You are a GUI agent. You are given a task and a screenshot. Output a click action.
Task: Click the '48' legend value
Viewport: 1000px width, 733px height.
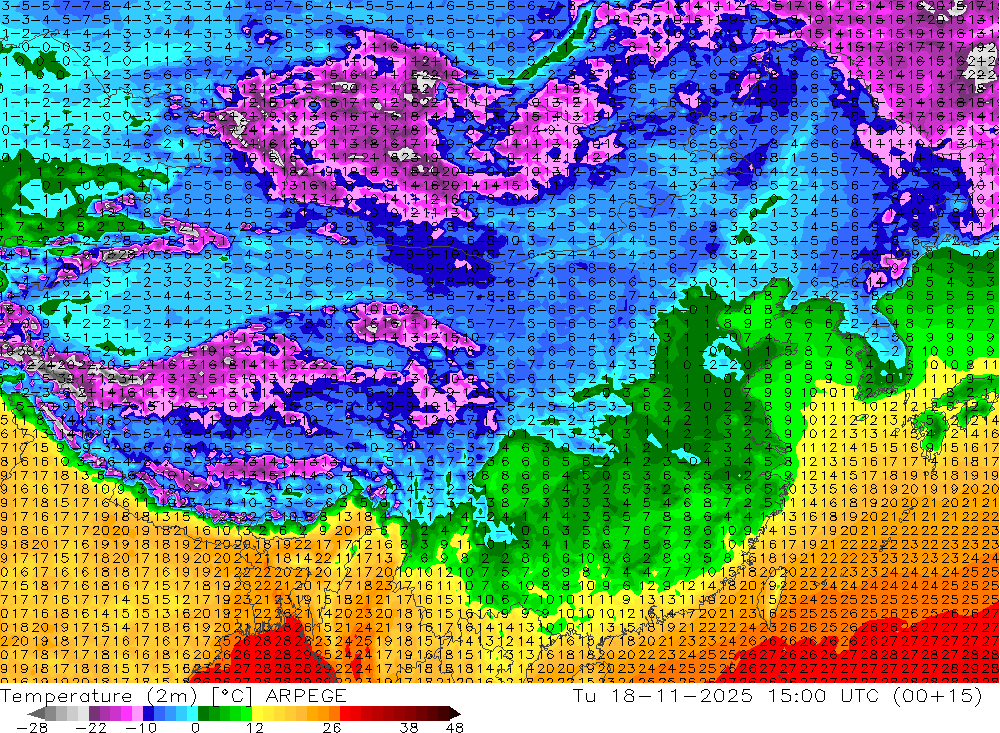[454, 727]
